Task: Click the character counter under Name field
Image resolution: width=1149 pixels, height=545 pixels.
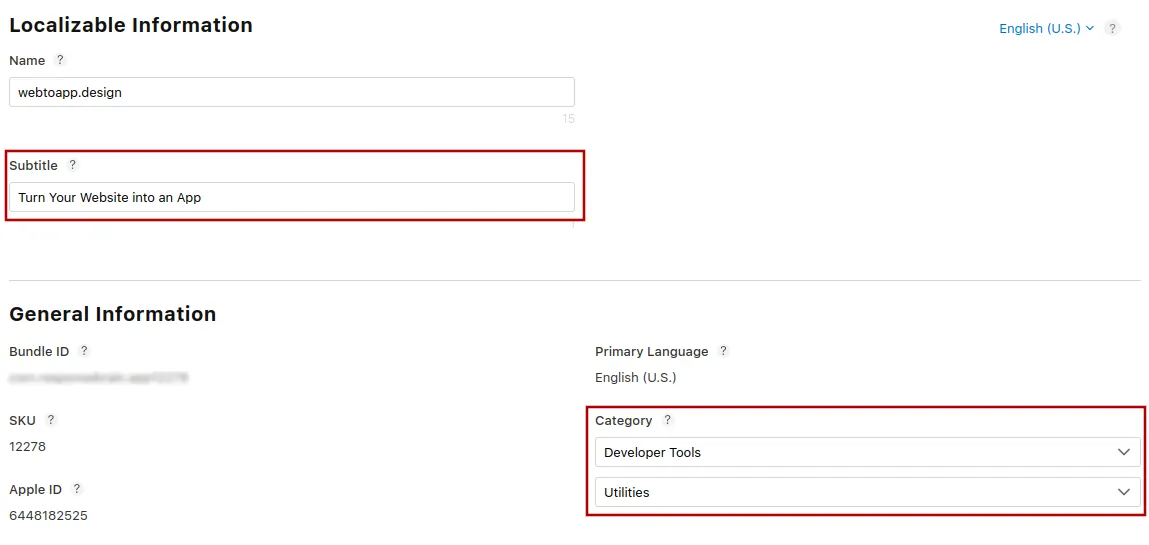Action: (x=569, y=119)
